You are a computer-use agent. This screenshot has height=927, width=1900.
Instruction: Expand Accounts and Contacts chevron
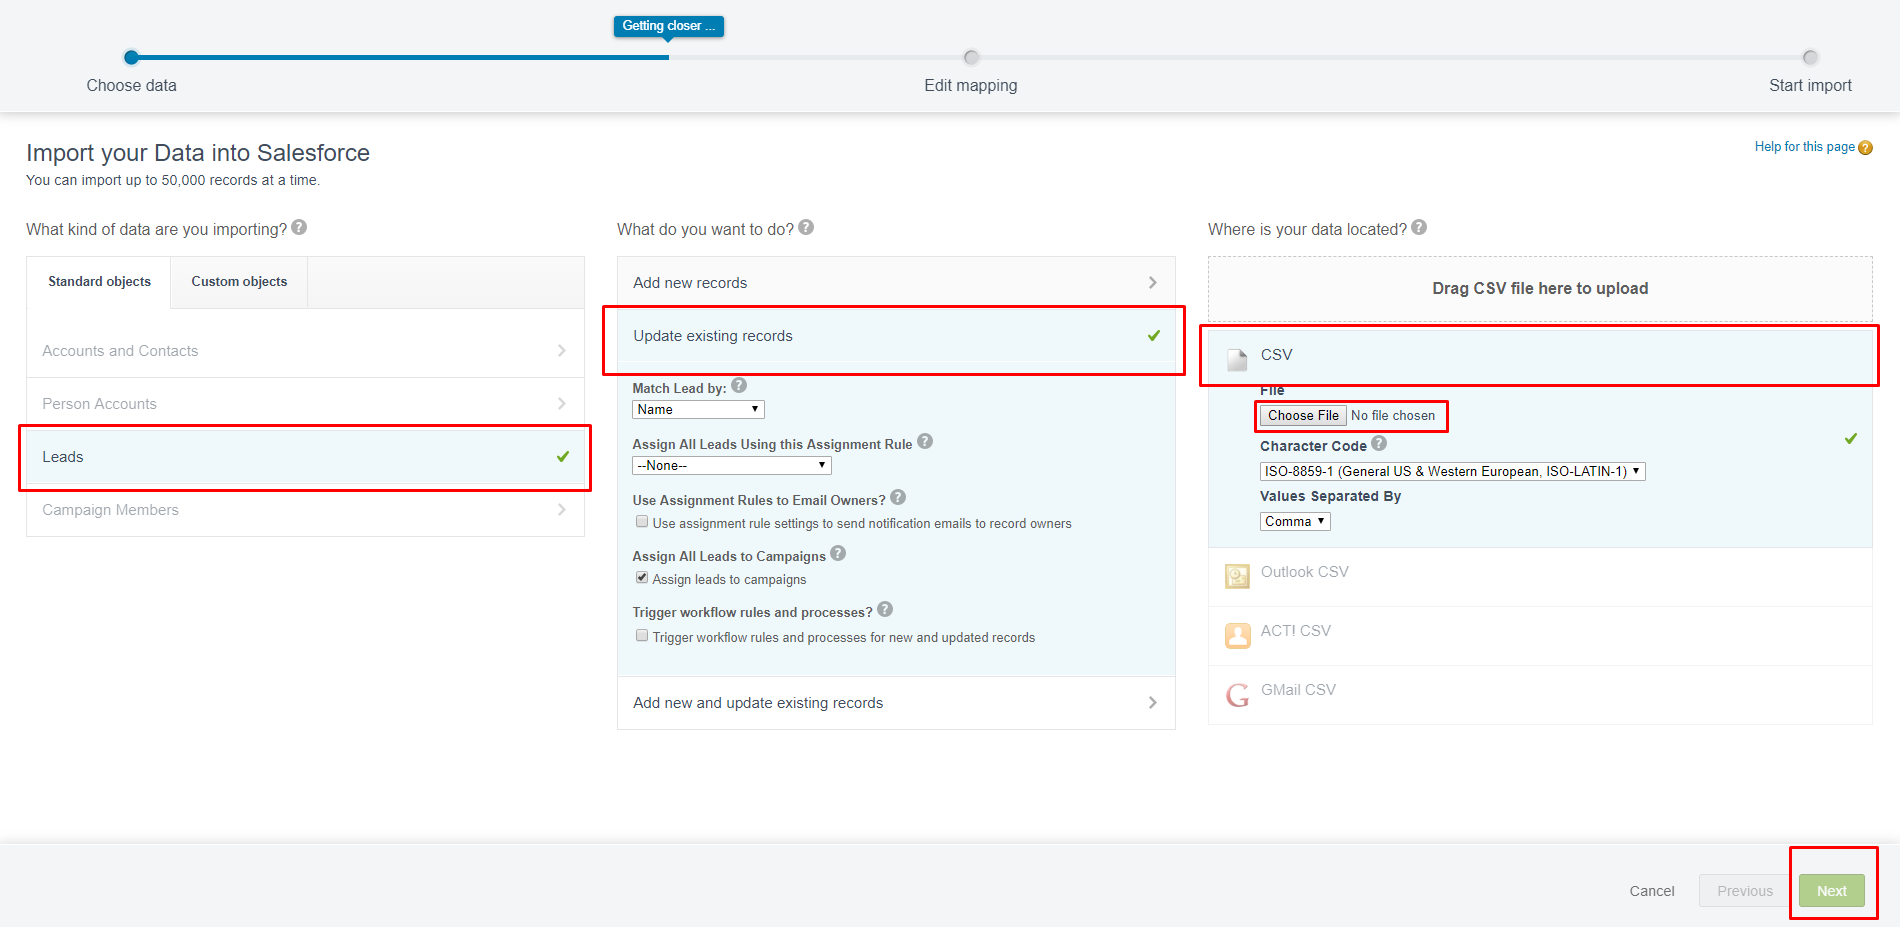tap(562, 351)
